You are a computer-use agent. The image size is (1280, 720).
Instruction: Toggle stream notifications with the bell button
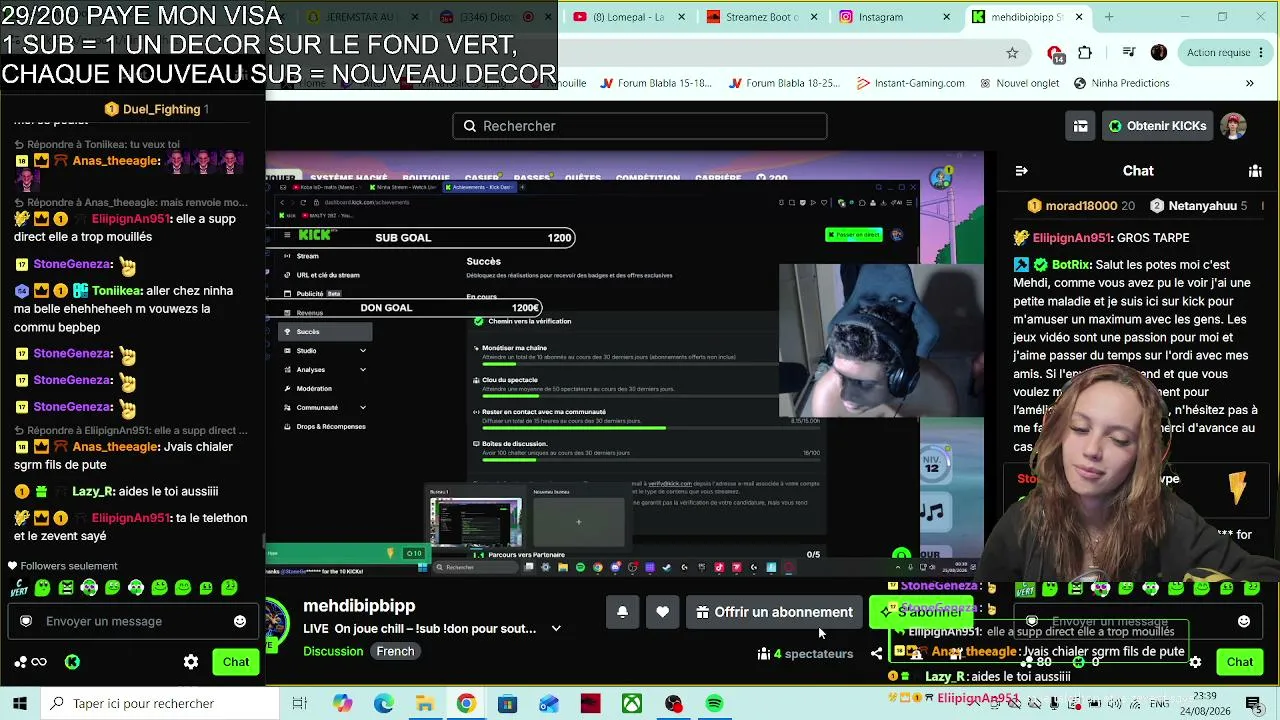[622, 612]
